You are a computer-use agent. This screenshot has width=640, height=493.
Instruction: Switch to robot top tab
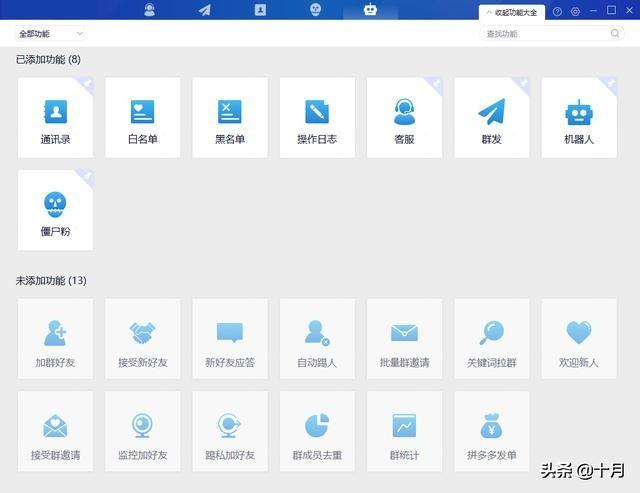click(370, 9)
